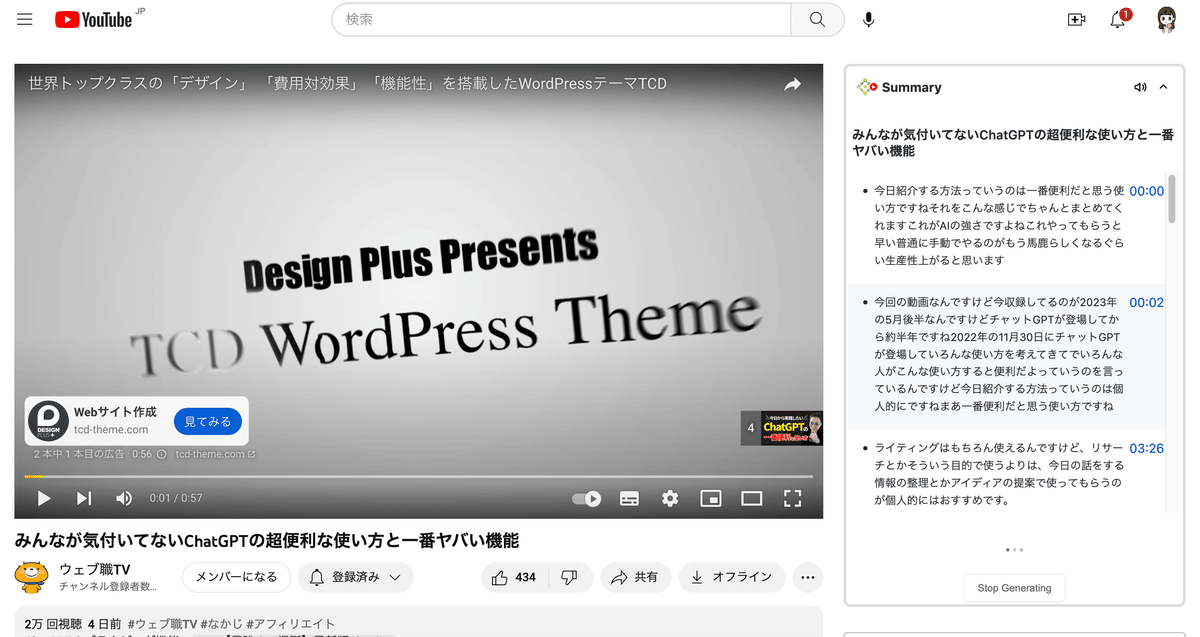Open the player settings gear

coord(670,498)
